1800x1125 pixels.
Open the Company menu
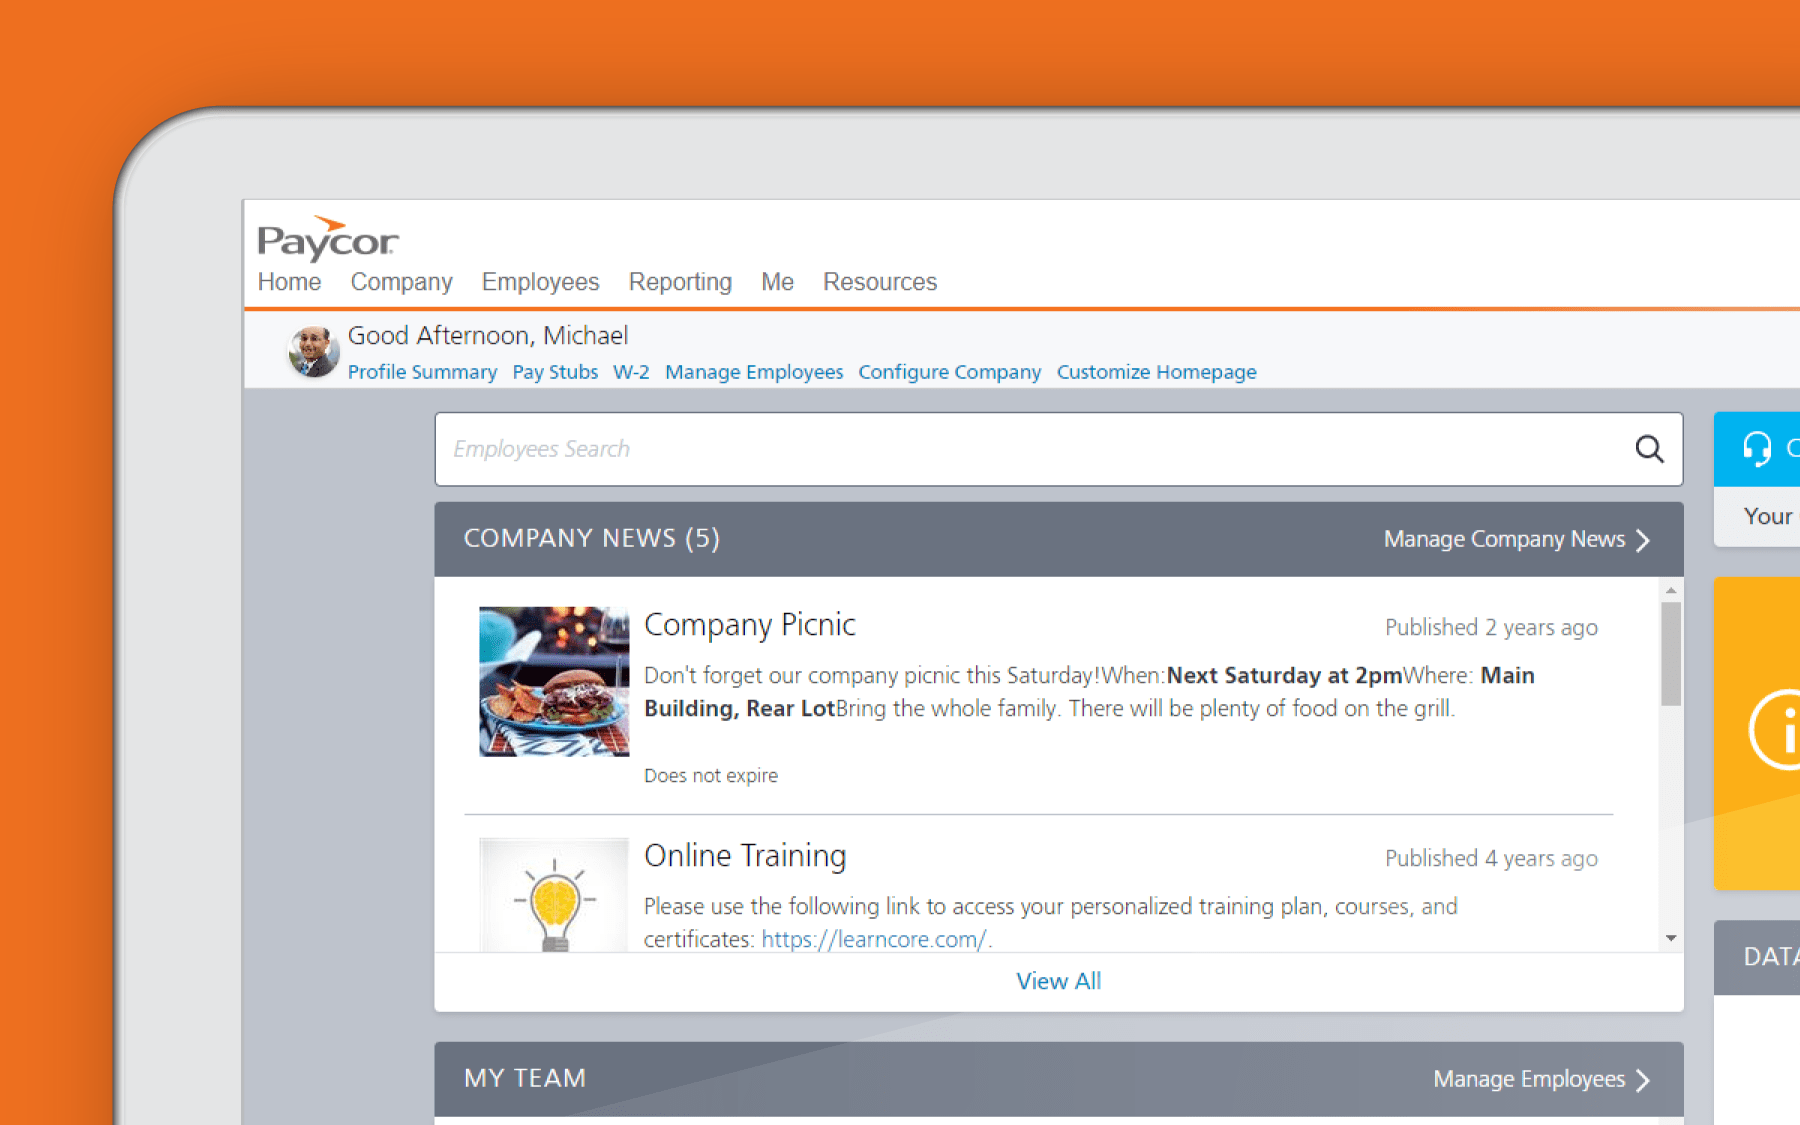click(x=401, y=282)
